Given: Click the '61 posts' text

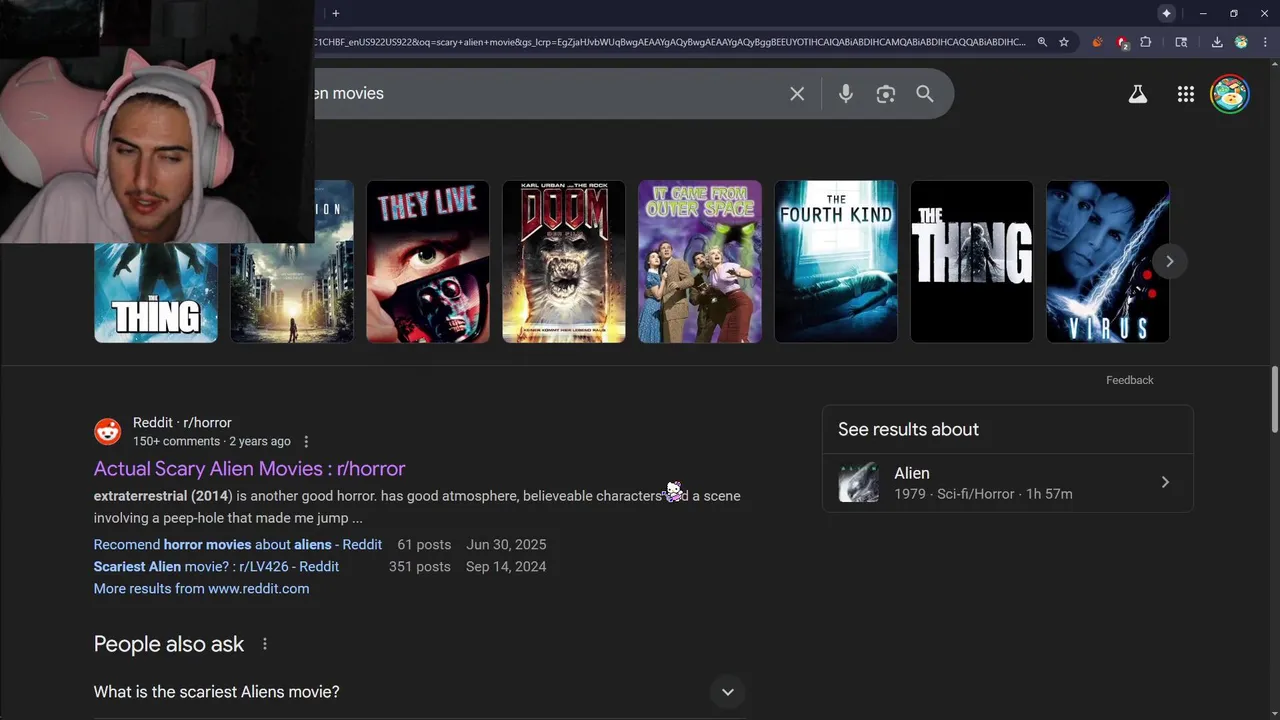Looking at the screenshot, I should click(x=424, y=544).
